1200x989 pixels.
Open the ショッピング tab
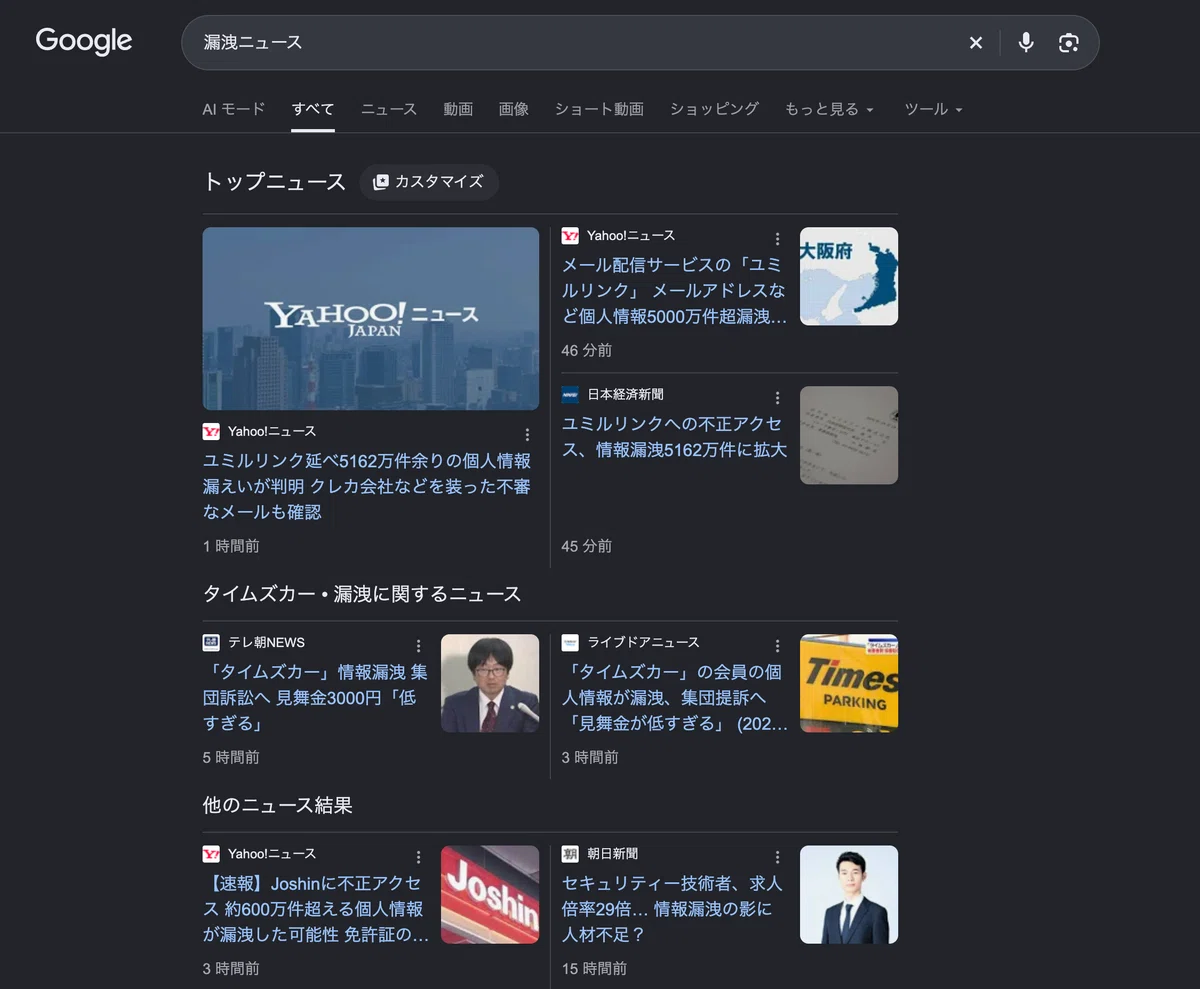[714, 109]
